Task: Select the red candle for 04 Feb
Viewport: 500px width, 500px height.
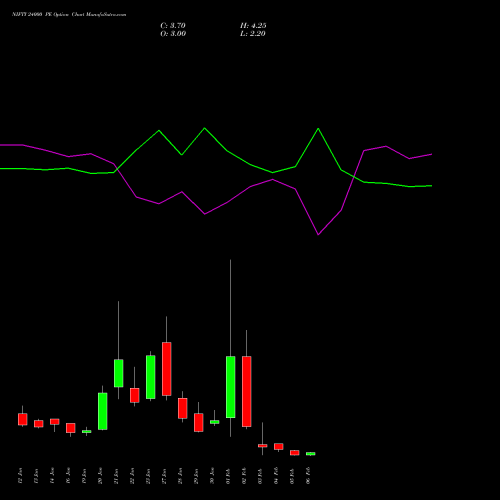Action: click(x=279, y=447)
